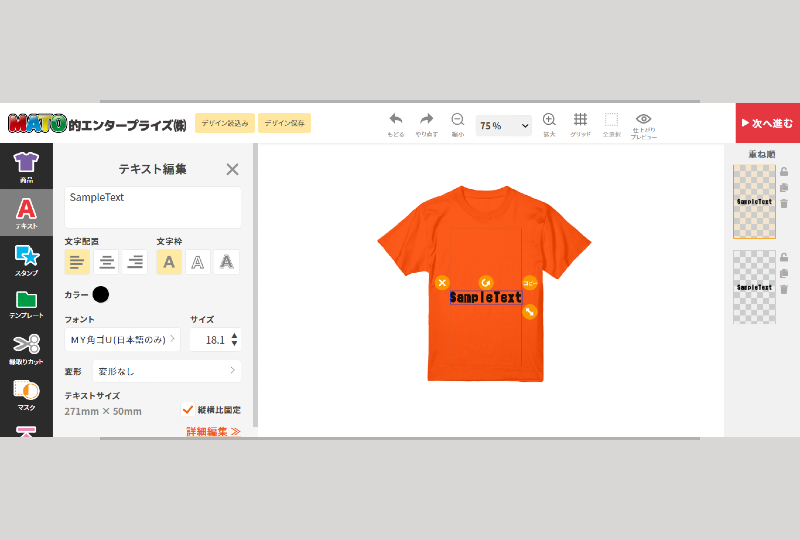The height and width of the screenshot is (540, 800).
Task: Select the scissors cutout tool
Action: click(x=26, y=349)
